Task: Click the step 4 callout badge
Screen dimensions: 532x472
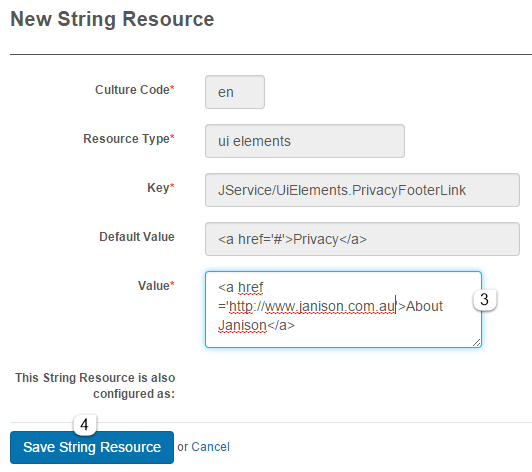Action: tap(84, 424)
